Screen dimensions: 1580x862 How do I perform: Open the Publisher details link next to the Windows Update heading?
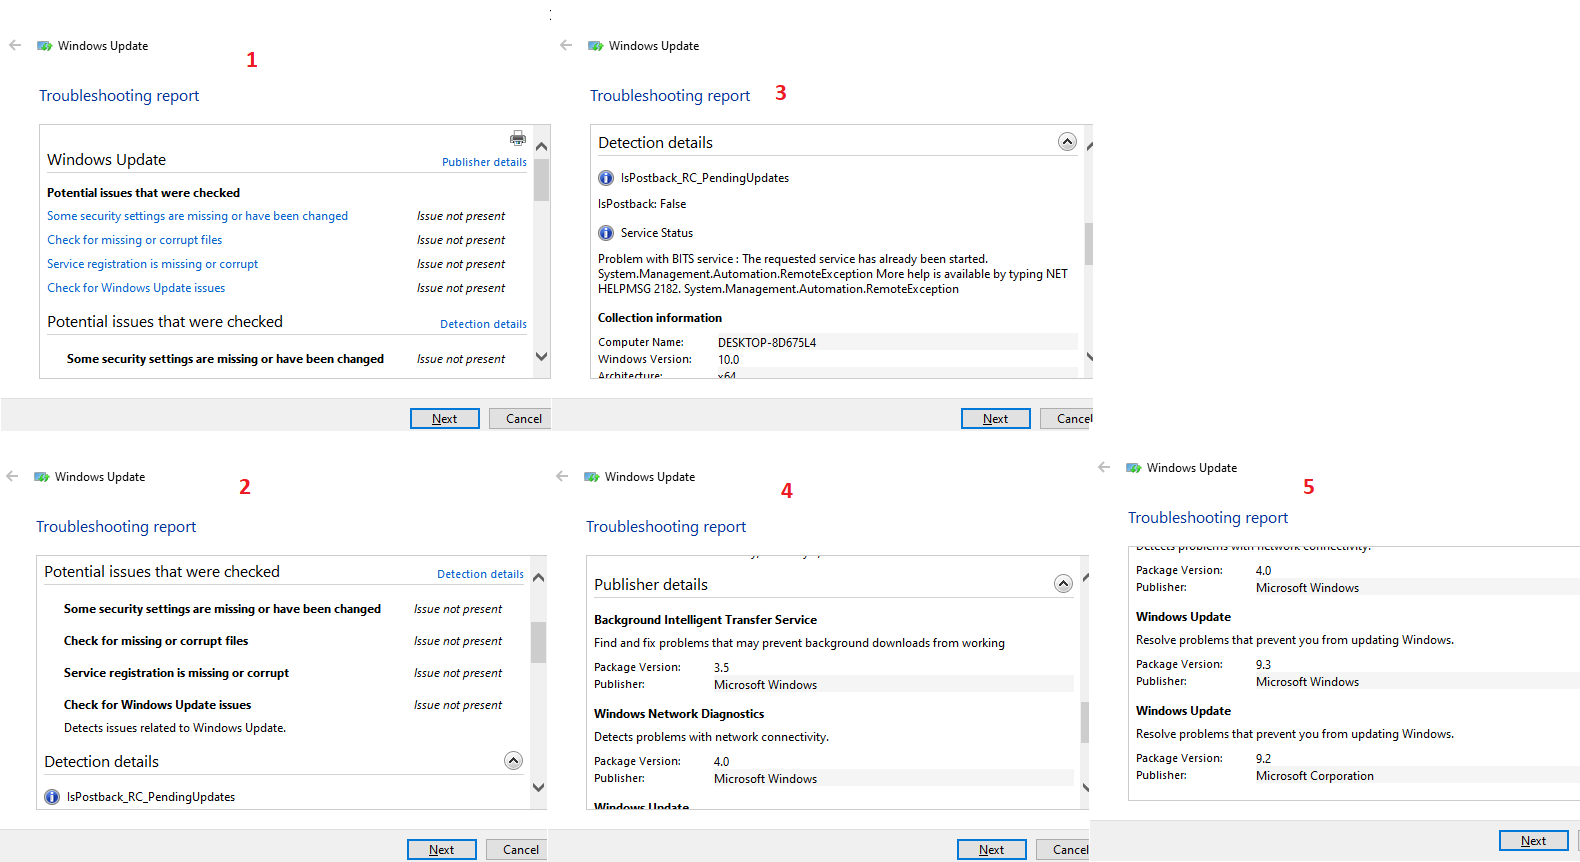click(x=484, y=162)
